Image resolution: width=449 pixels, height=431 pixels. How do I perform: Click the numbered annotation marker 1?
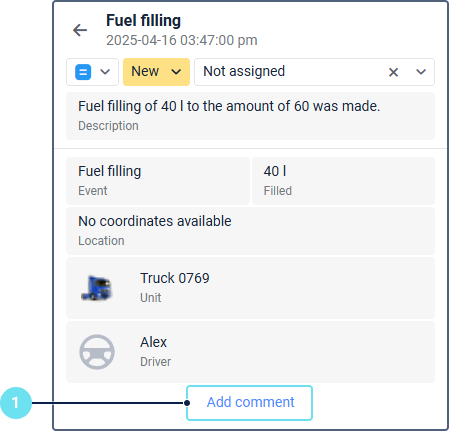(16, 403)
